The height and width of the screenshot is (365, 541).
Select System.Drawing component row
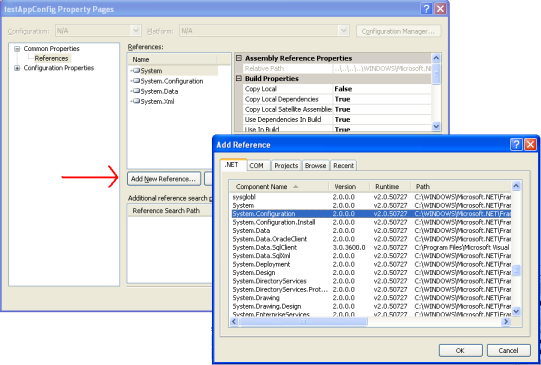pyautogui.click(x=371, y=298)
